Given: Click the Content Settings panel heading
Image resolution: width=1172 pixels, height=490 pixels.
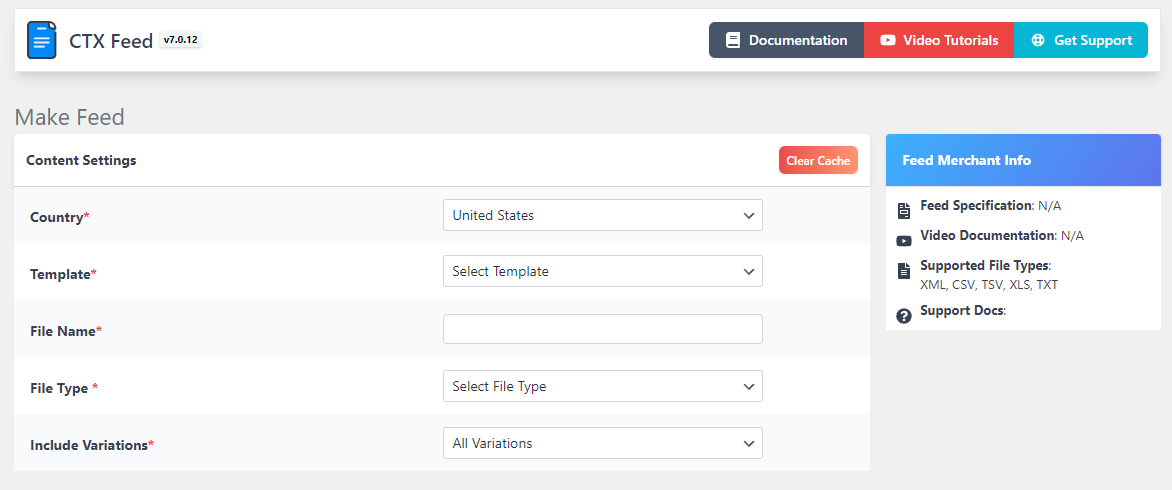Looking at the screenshot, I should (x=81, y=160).
